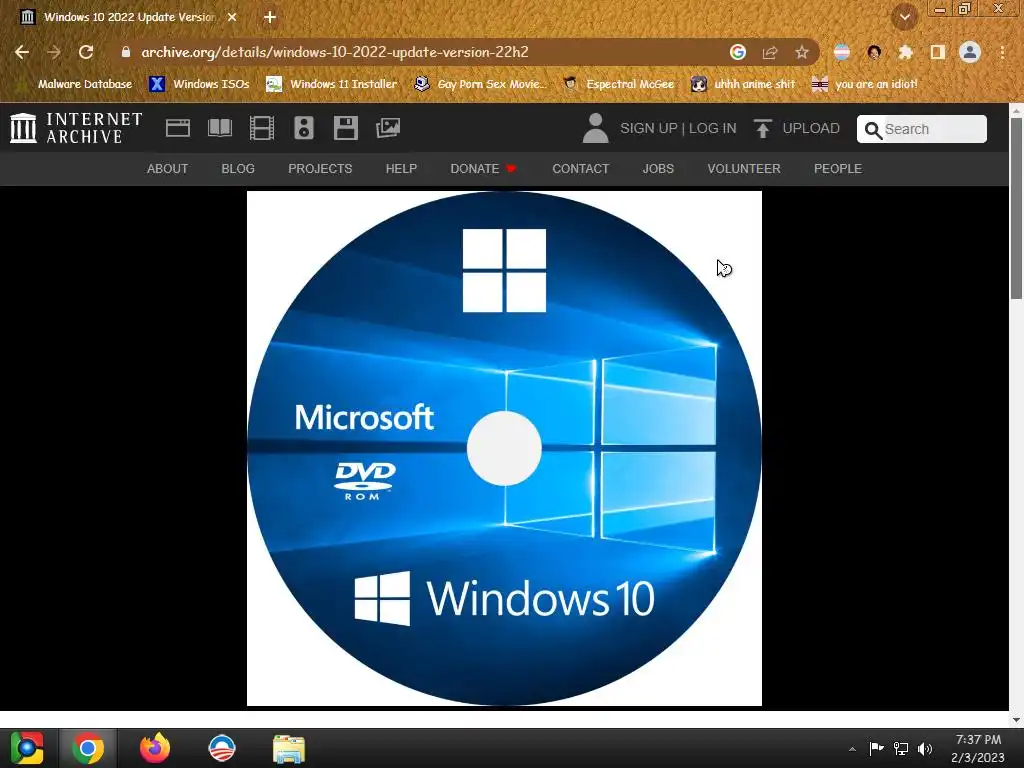Click the browser forward arrow
This screenshot has height=768, width=1024.
[x=54, y=52]
